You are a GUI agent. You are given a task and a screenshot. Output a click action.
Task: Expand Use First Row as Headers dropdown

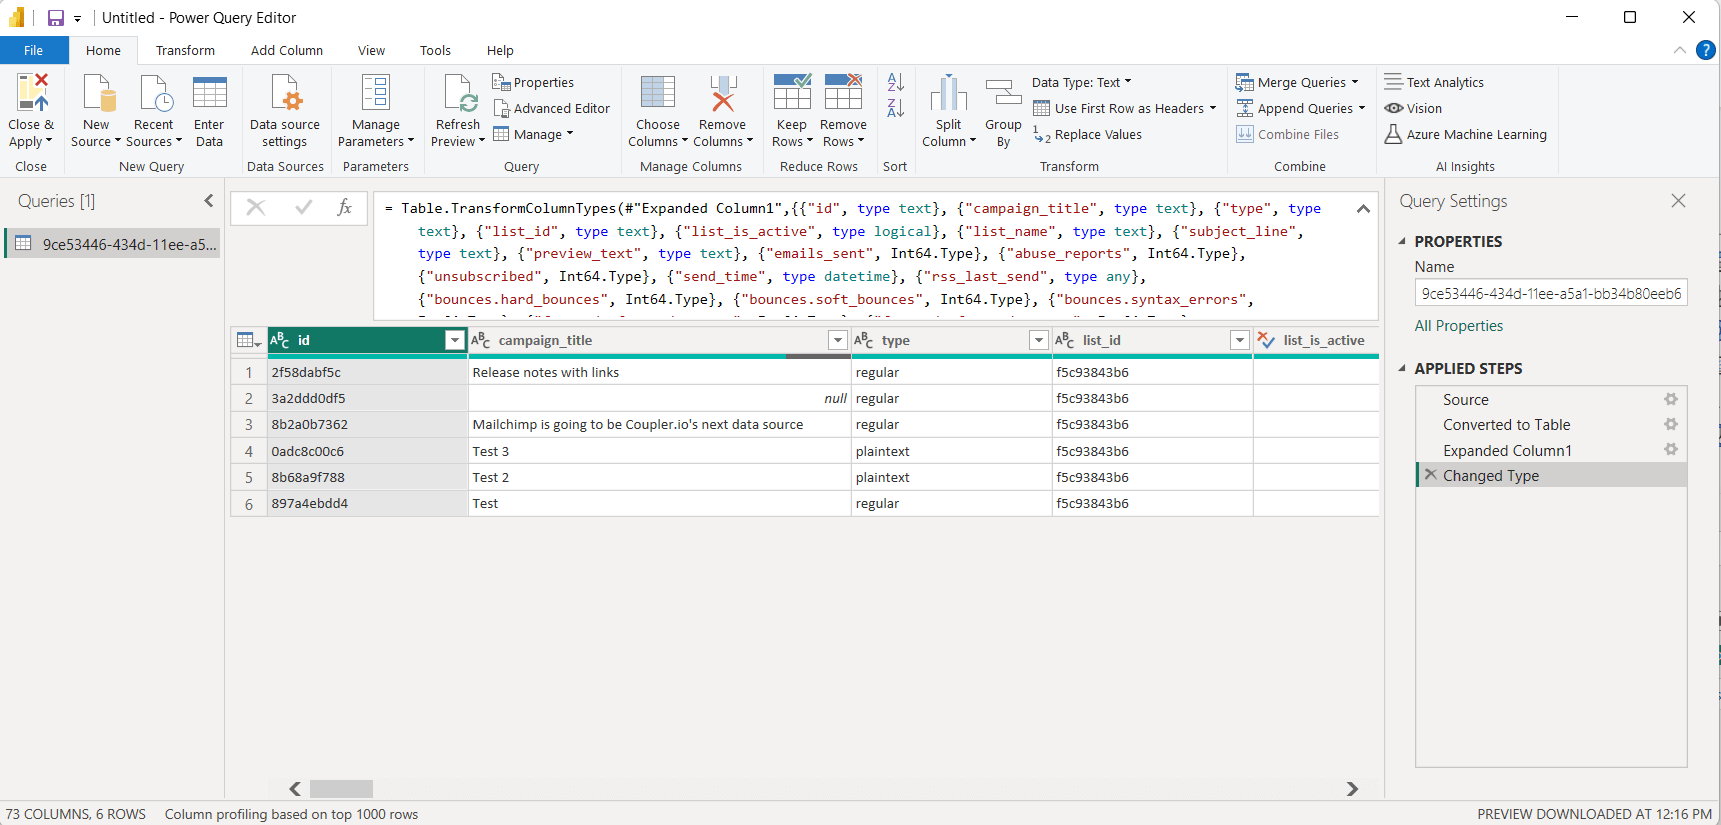[x=1213, y=108]
